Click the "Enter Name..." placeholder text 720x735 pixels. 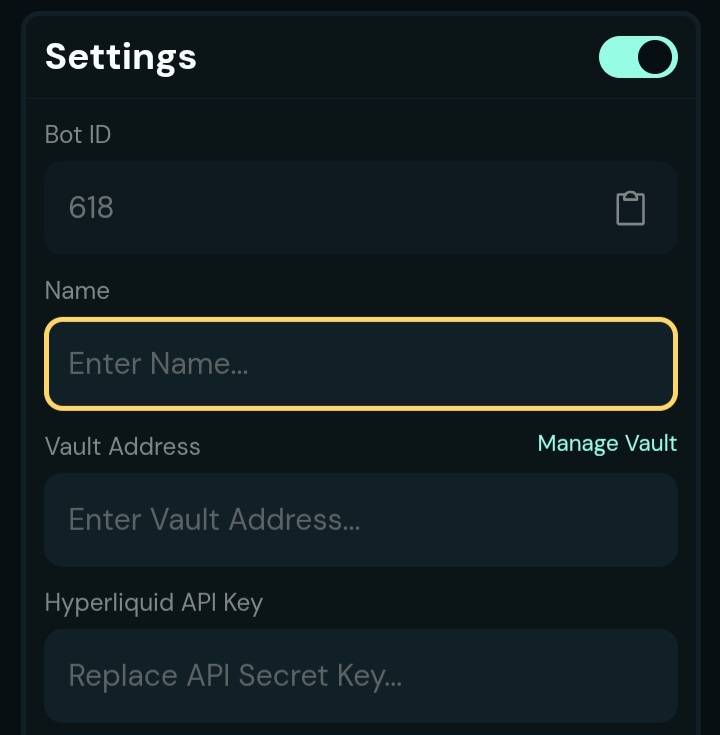(158, 364)
